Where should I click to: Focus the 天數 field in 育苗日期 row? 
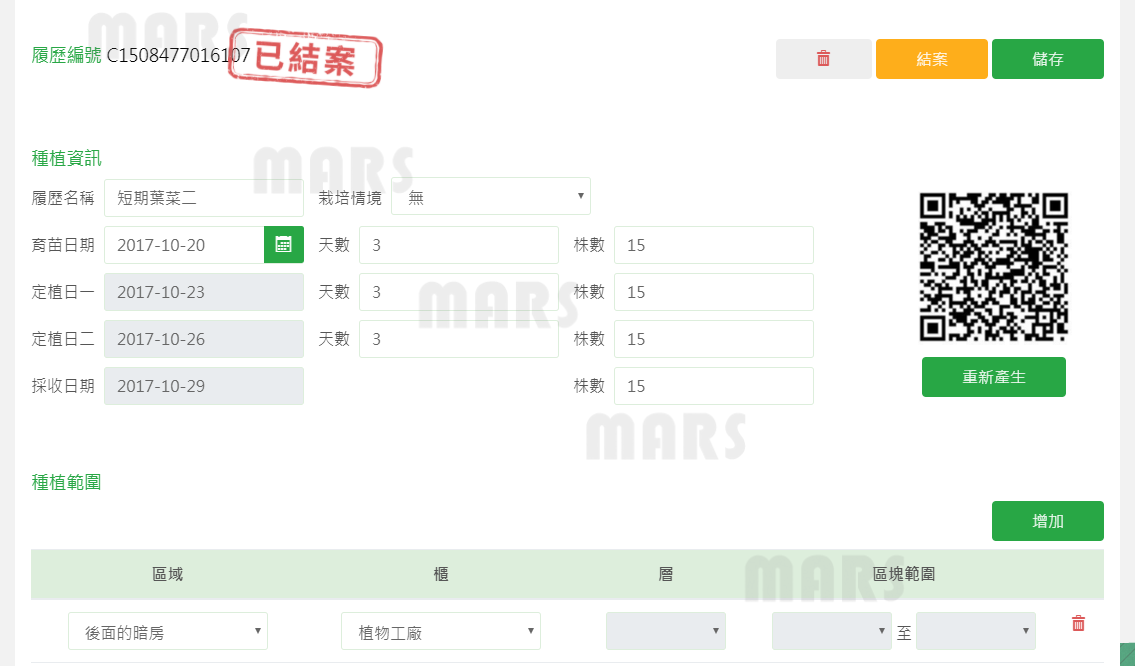tap(458, 245)
